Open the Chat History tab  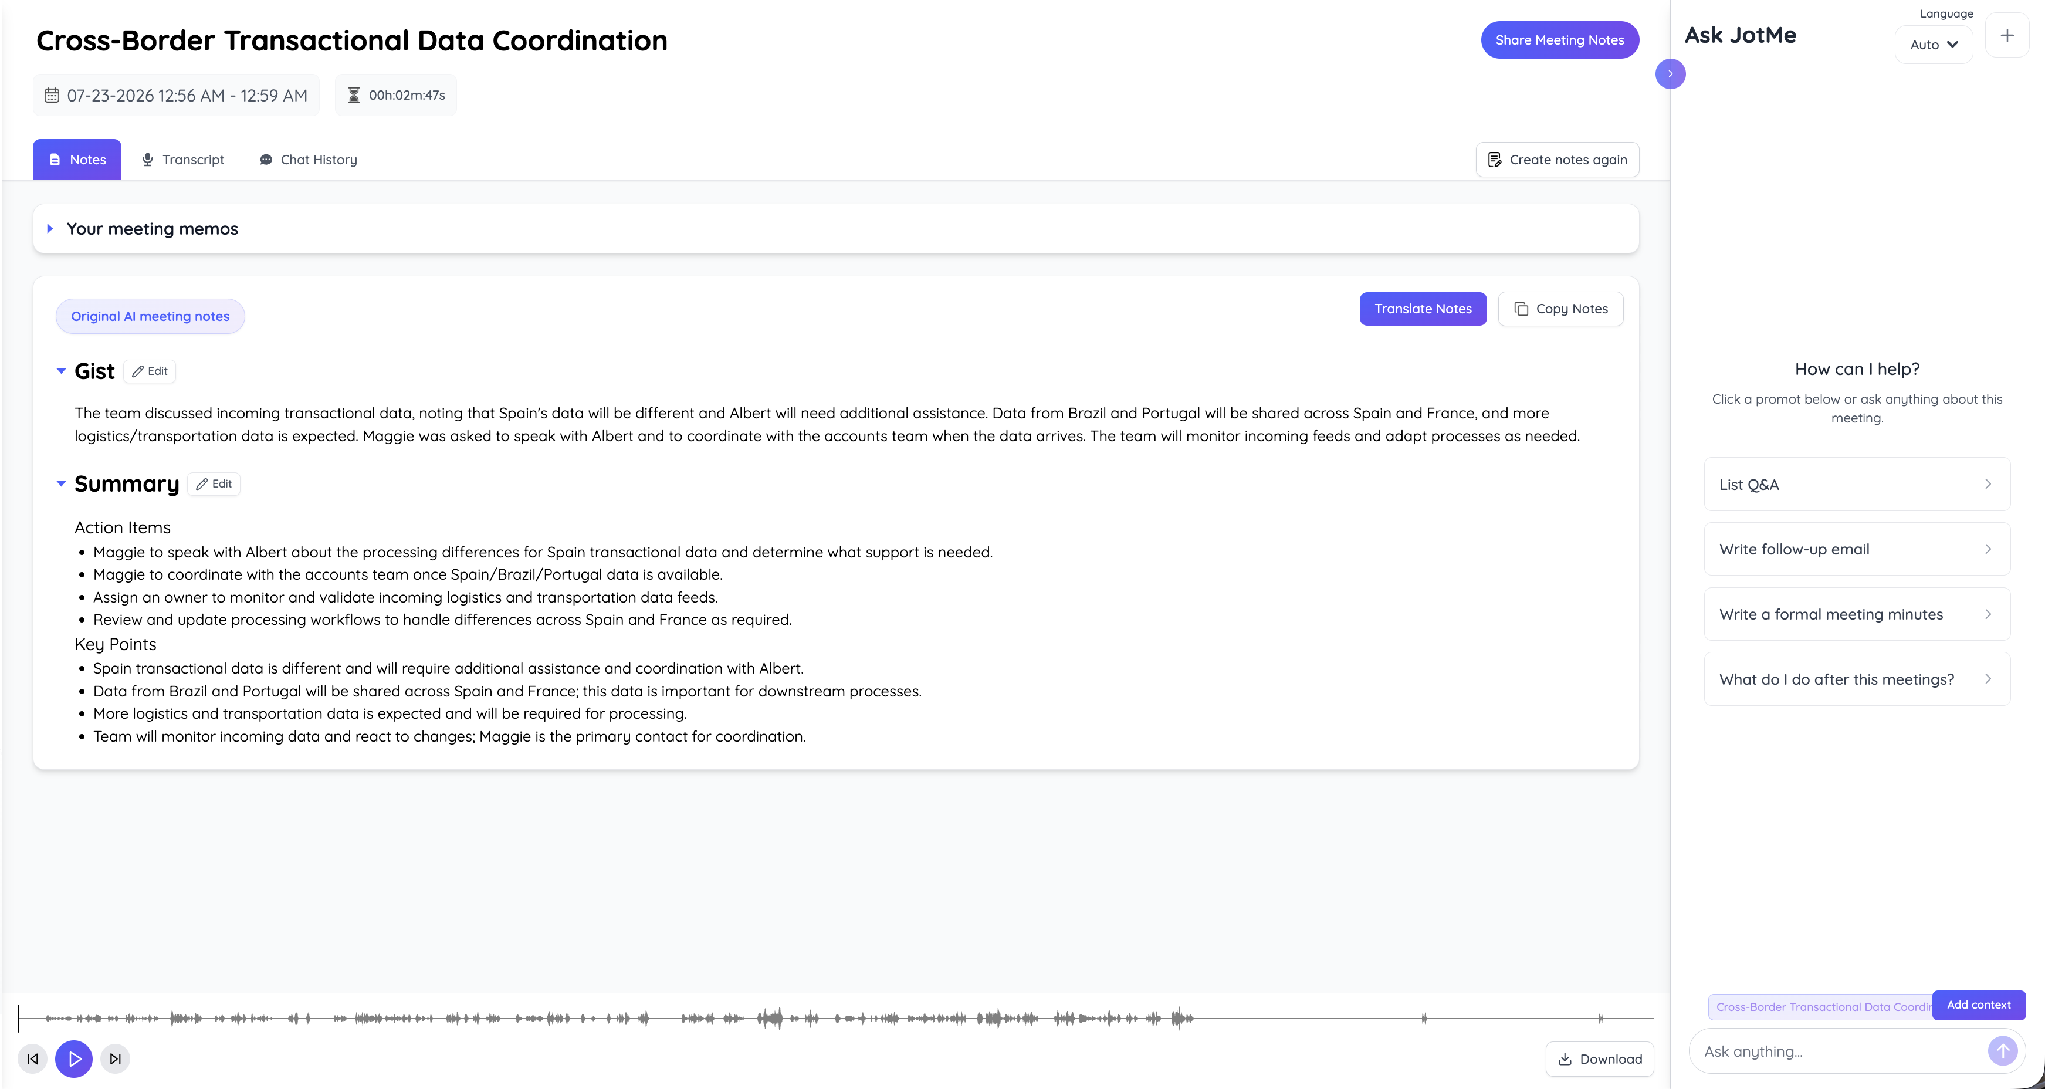(x=308, y=160)
